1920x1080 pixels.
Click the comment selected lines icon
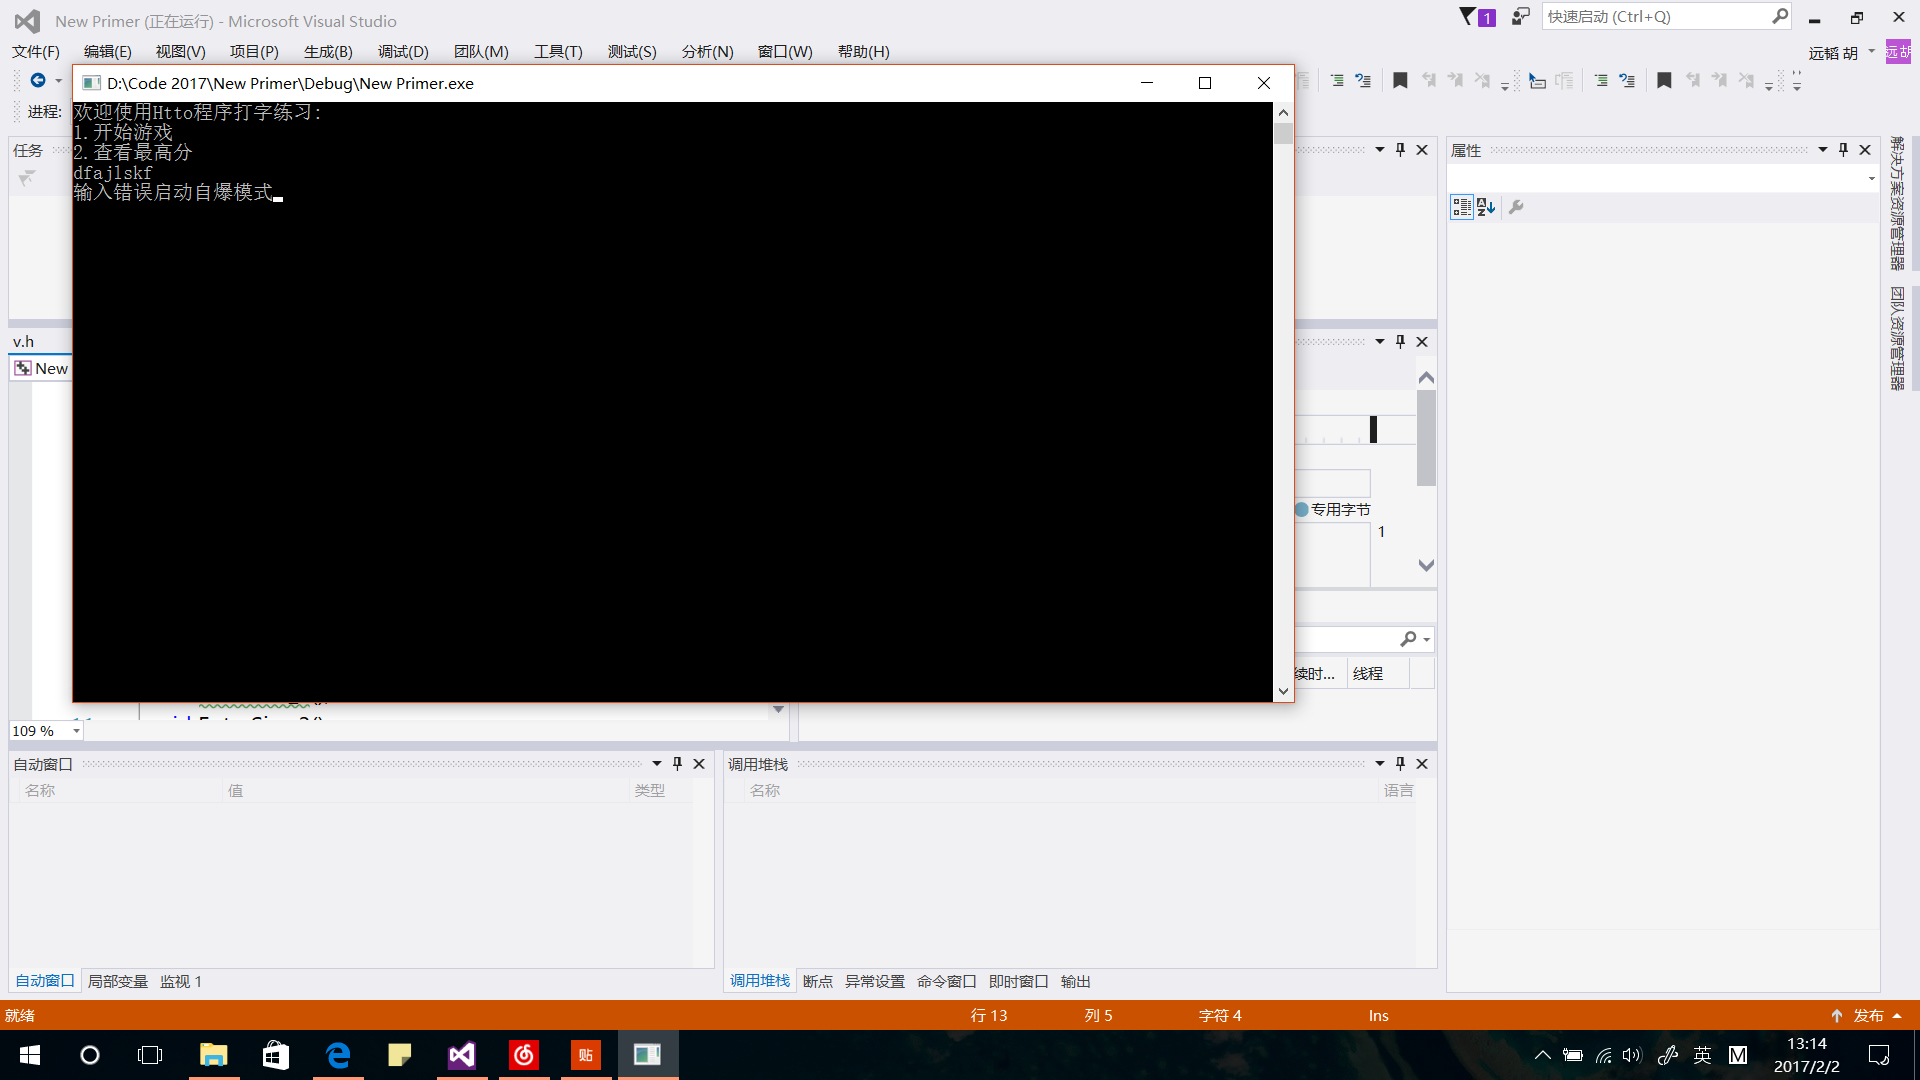coord(1337,81)
